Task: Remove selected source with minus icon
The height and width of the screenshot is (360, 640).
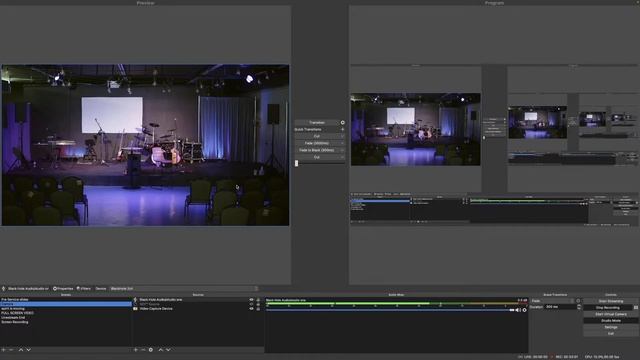Action: tap(143, 350)
